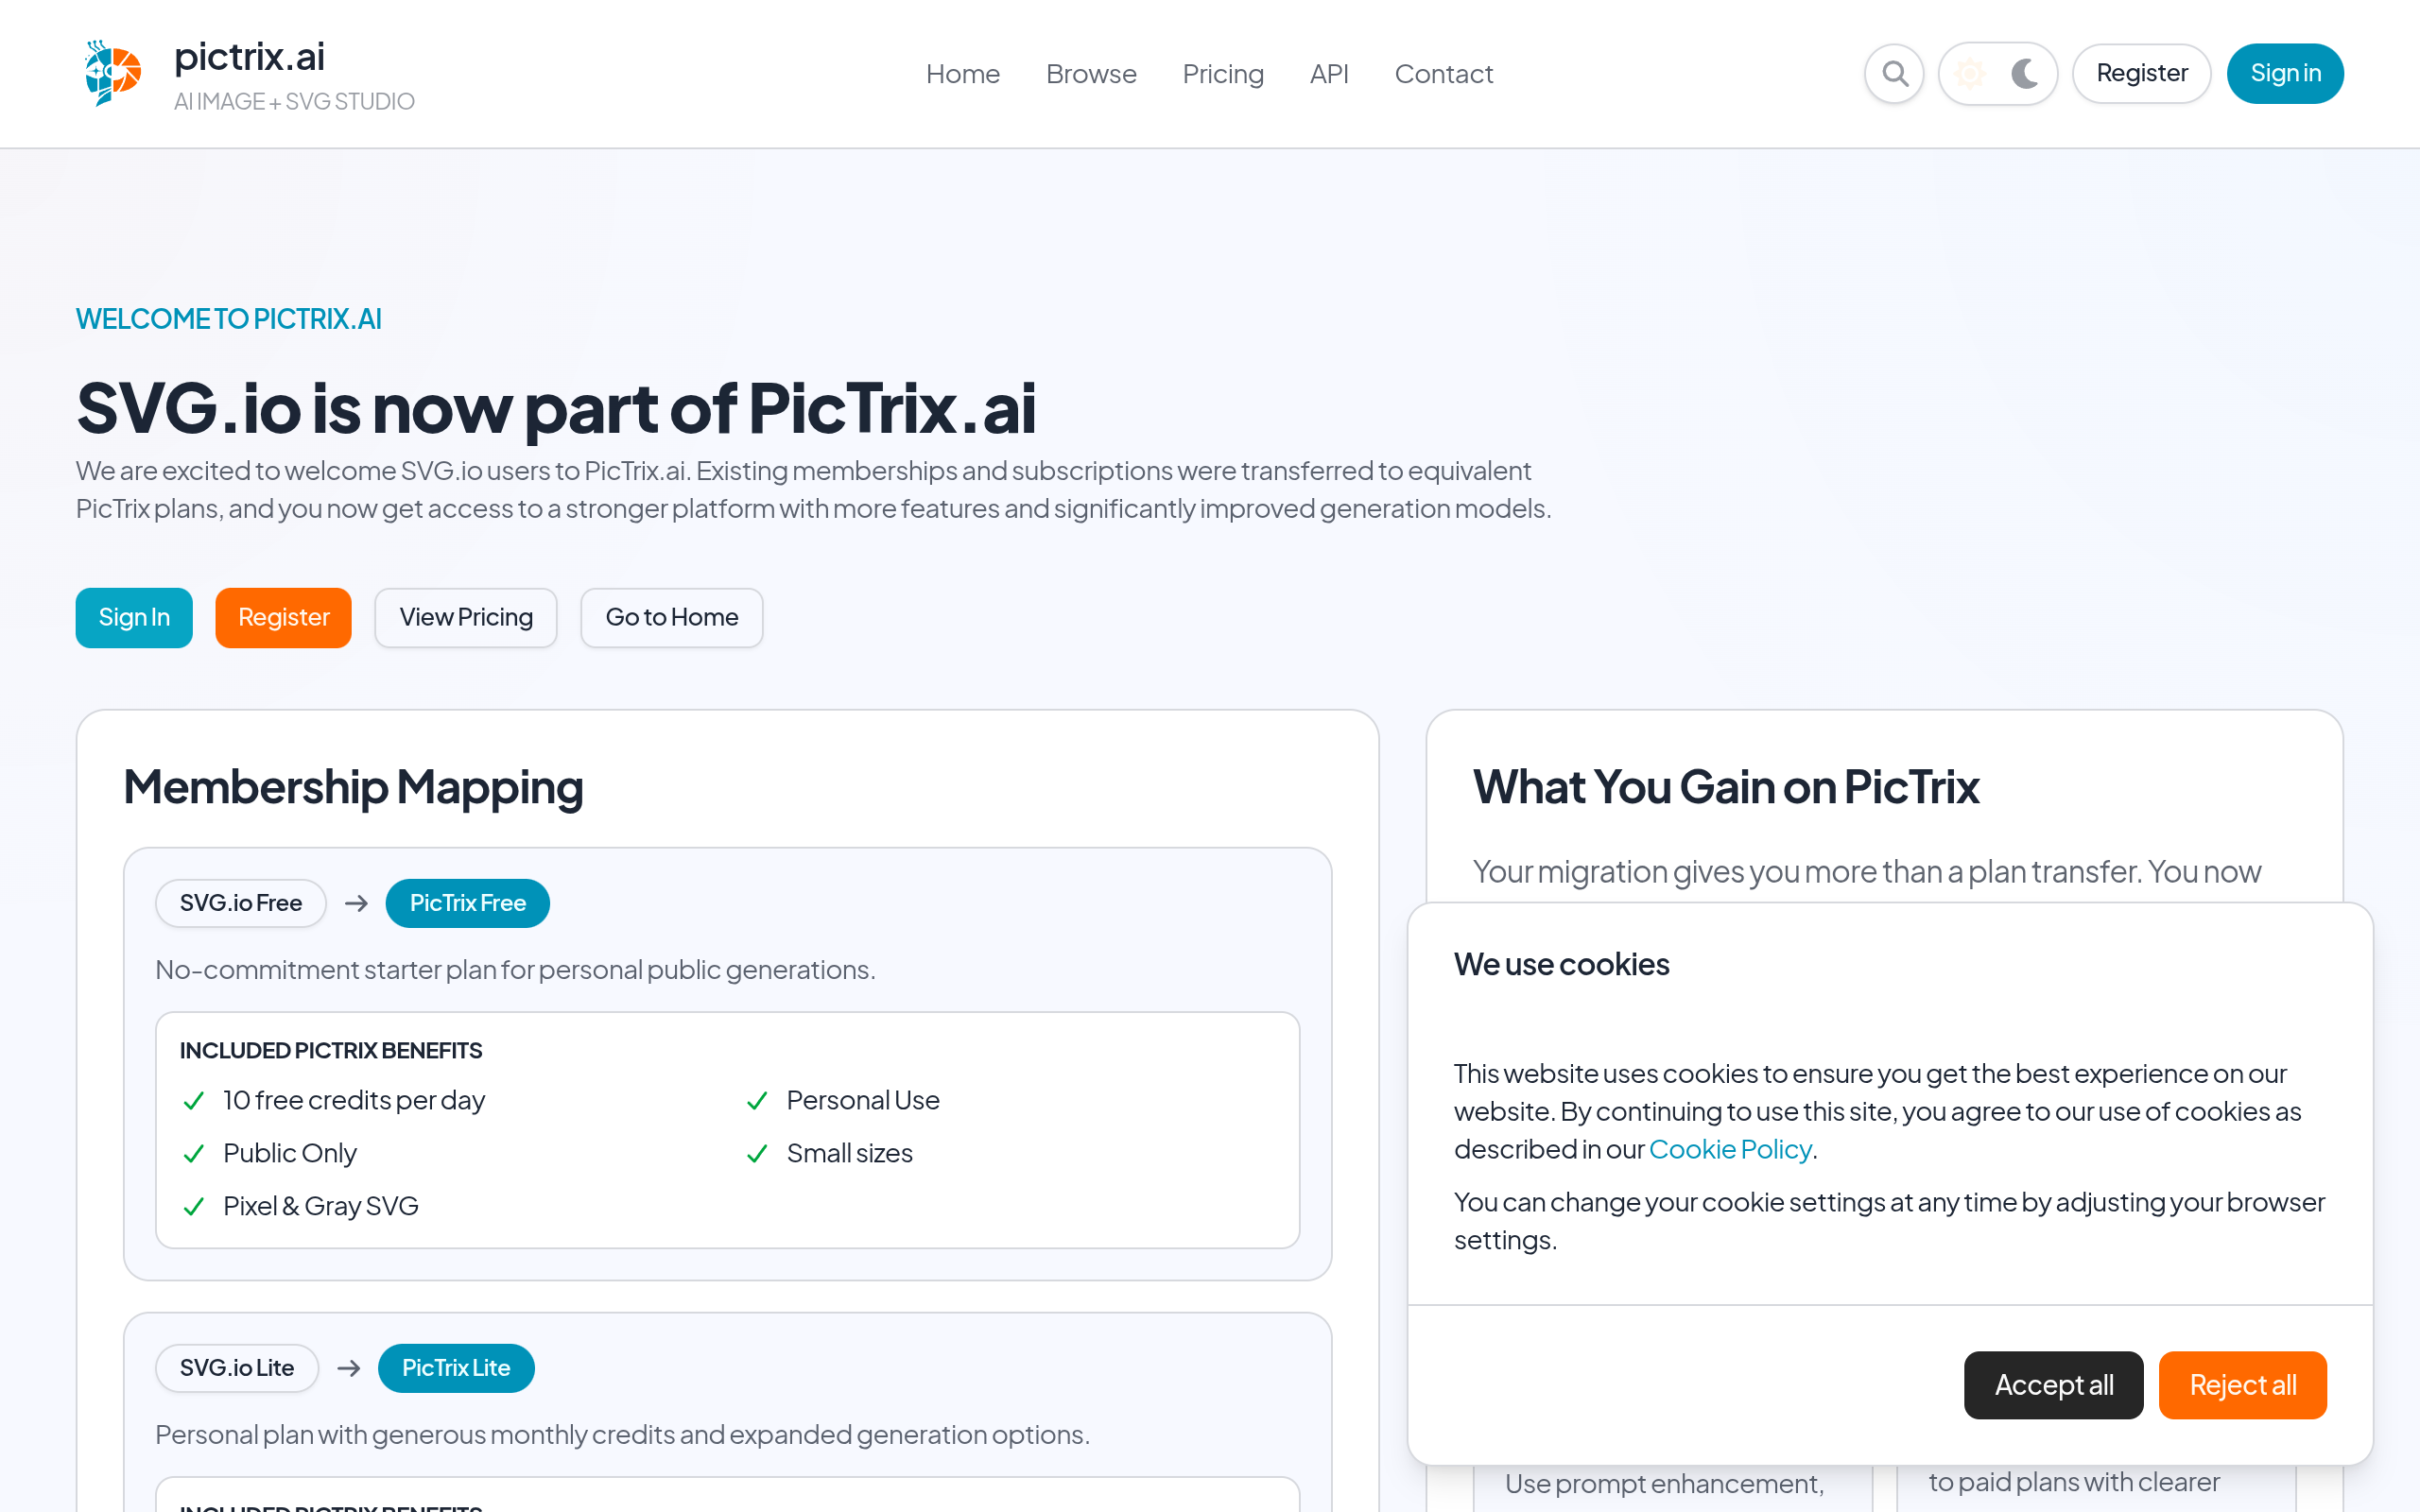This screenshot has width=2420, height=1512.
Task: Click the Register button in header
Action: pyautogui.click(x=2141, y=73)
